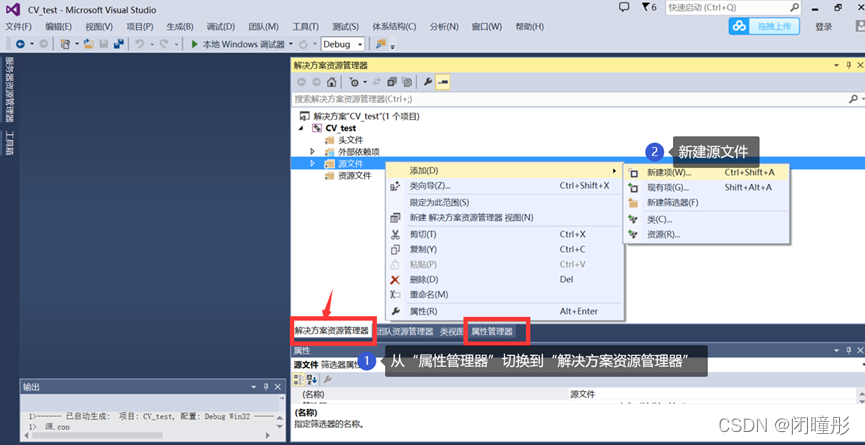Screen dimensions: 865x445
Task: Click the refresh icon beside debugger dropdown
Action: coord(303,44)
